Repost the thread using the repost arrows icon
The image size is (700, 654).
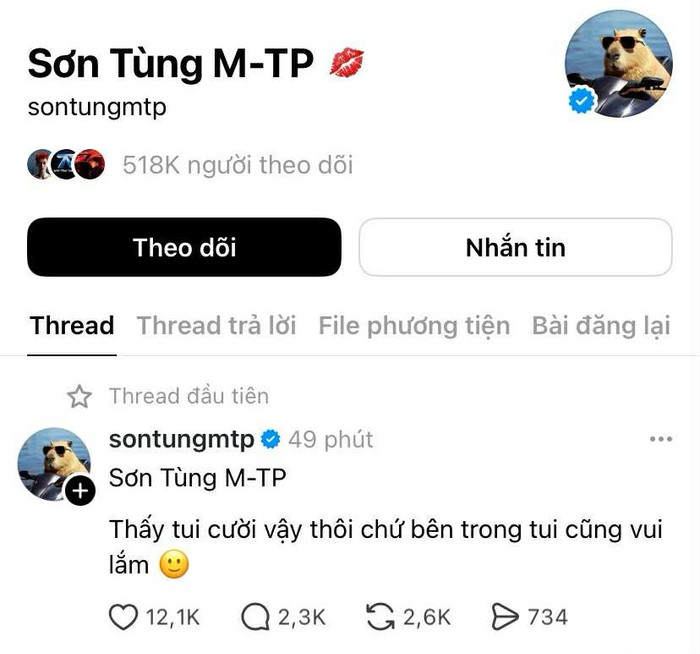380,617
